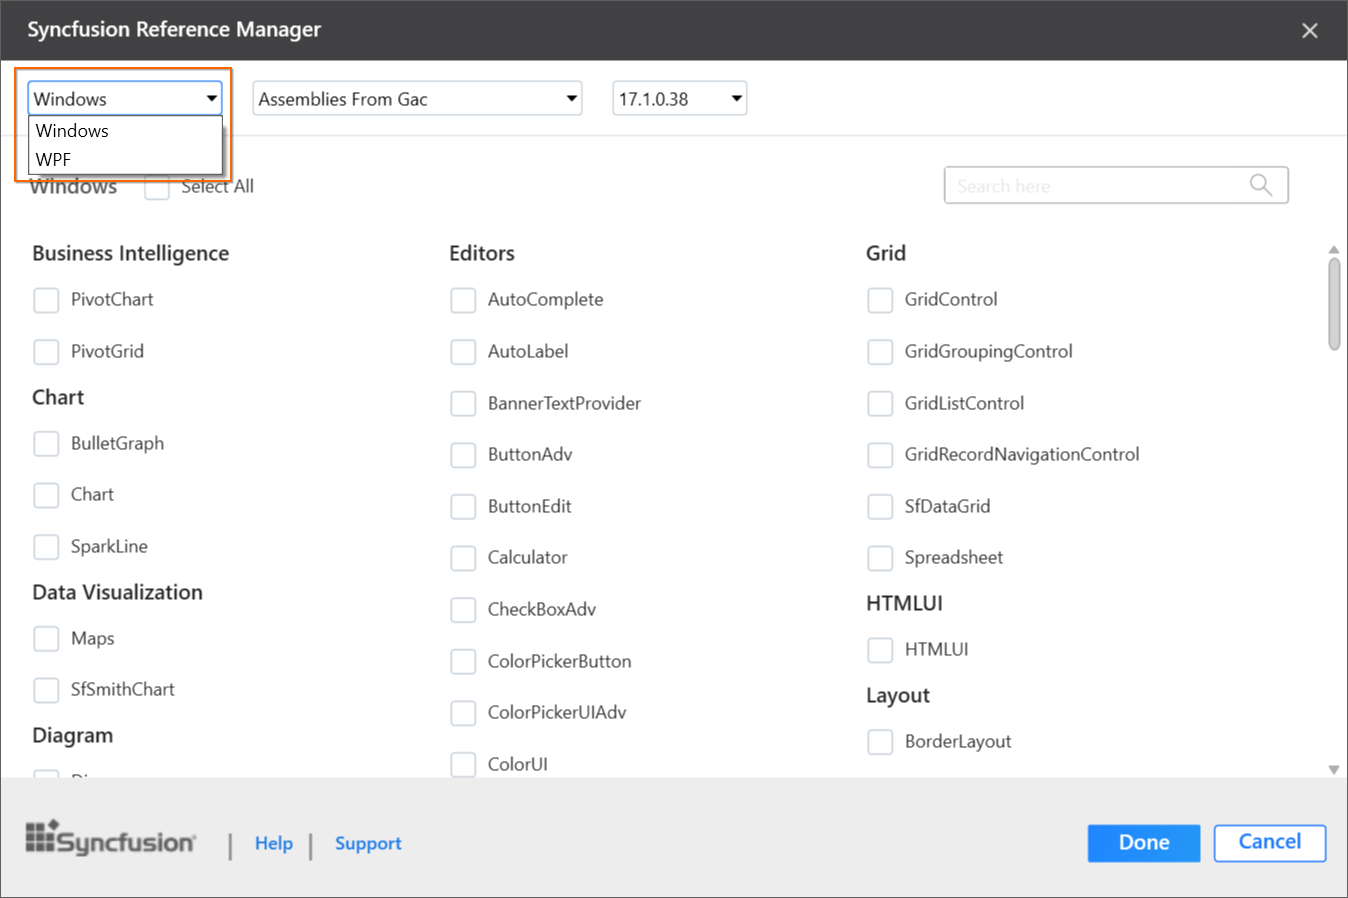Click the search magnifier icon
The image size is (1348, 898).
point(1261,185)
